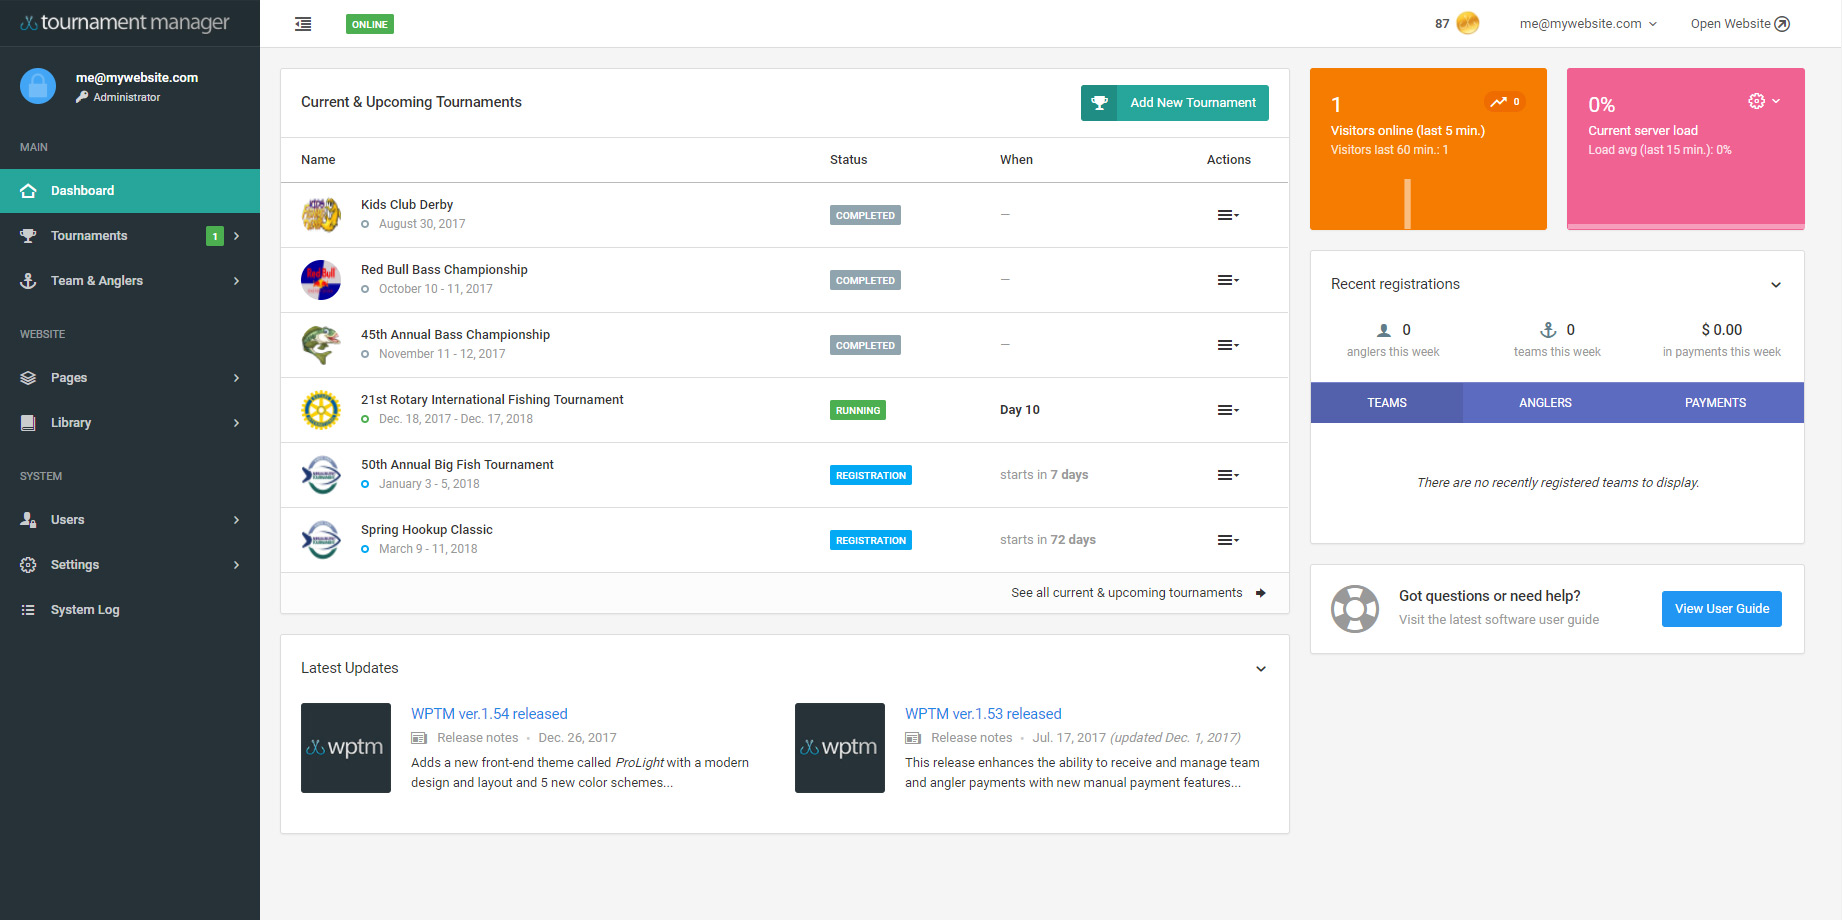This screenshot has height=920, width=1842.
Task: Expand Team & Anglers sidebar menu
Action: (97, 281)
